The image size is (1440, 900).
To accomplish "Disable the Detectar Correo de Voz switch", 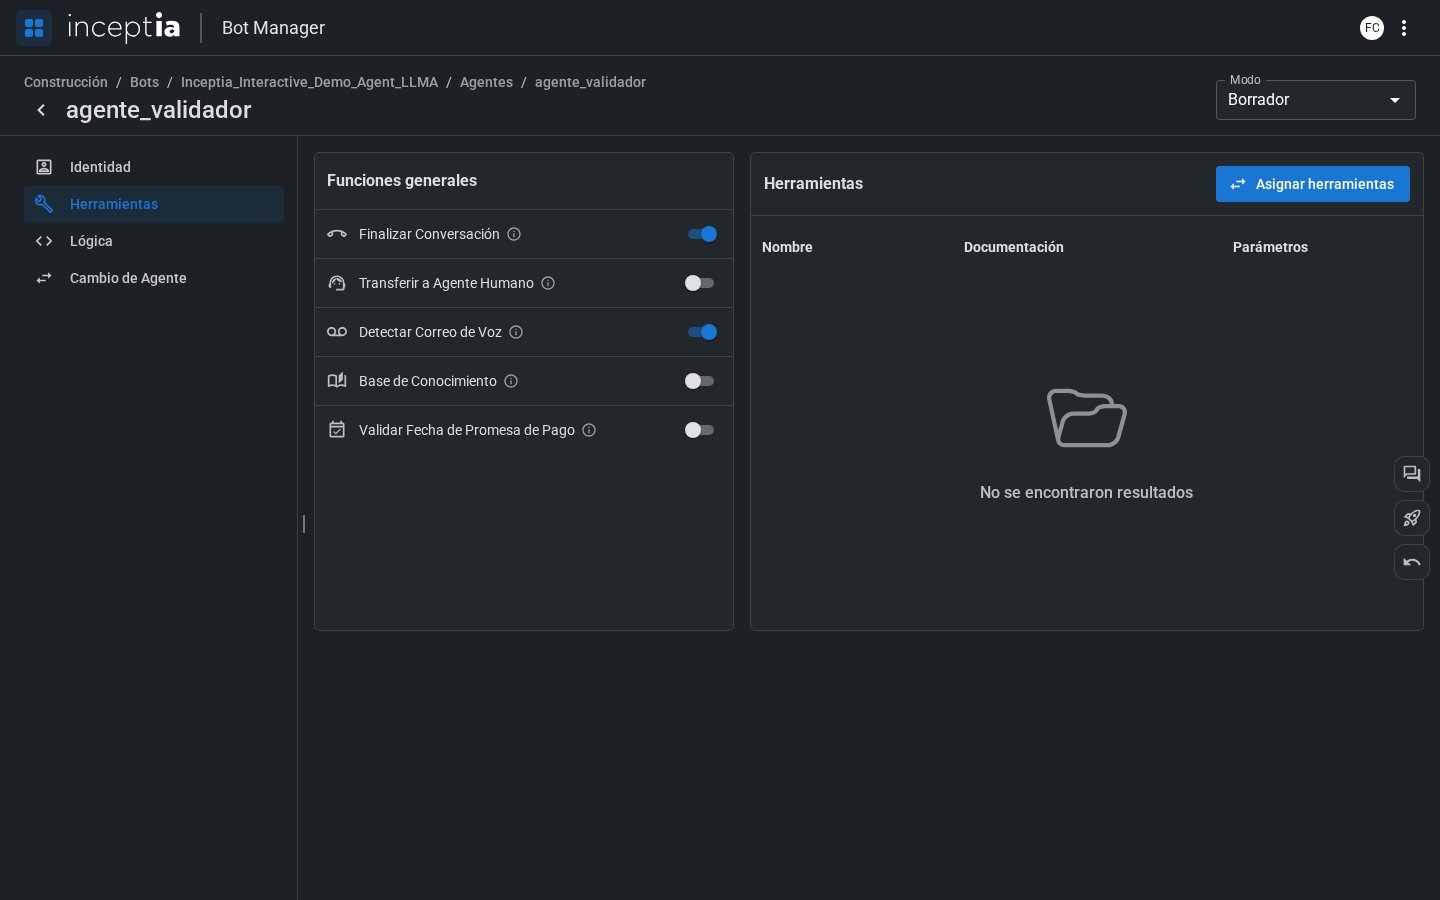I will pos(702,332).
